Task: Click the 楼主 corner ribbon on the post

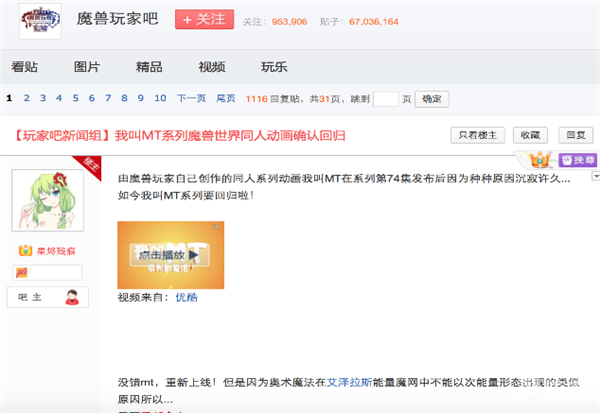Action: coord(90,165)
